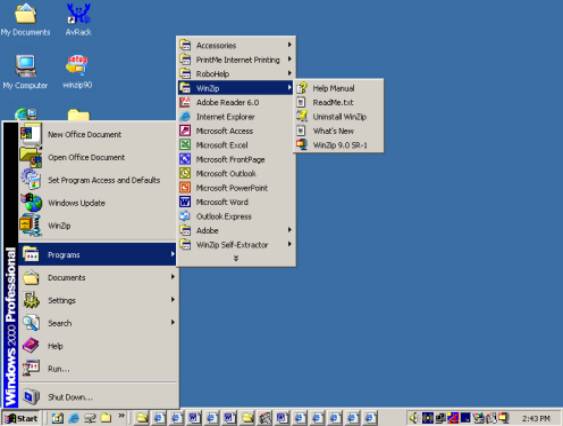This screenshot has width=563, height=426.
Task: Expand the Adobe program folder
Action: (236, 230)
